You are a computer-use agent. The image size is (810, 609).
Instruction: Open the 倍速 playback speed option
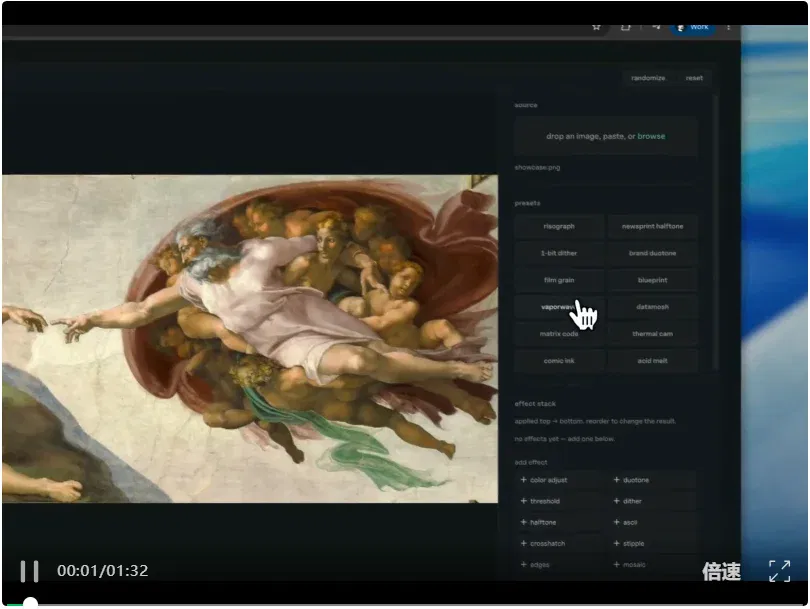tap(721, 572)
